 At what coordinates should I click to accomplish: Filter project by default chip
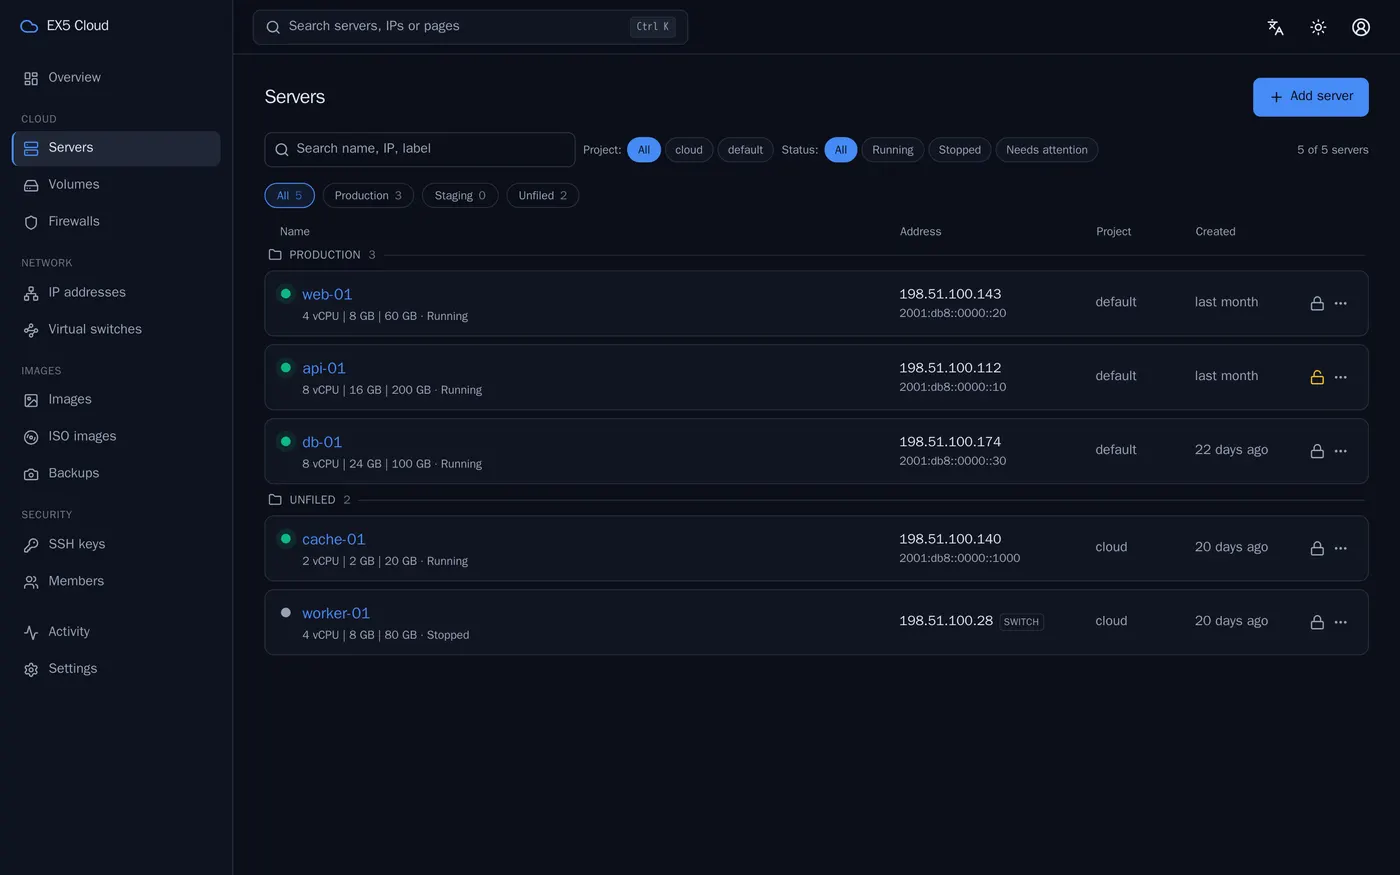pos(745,150)
